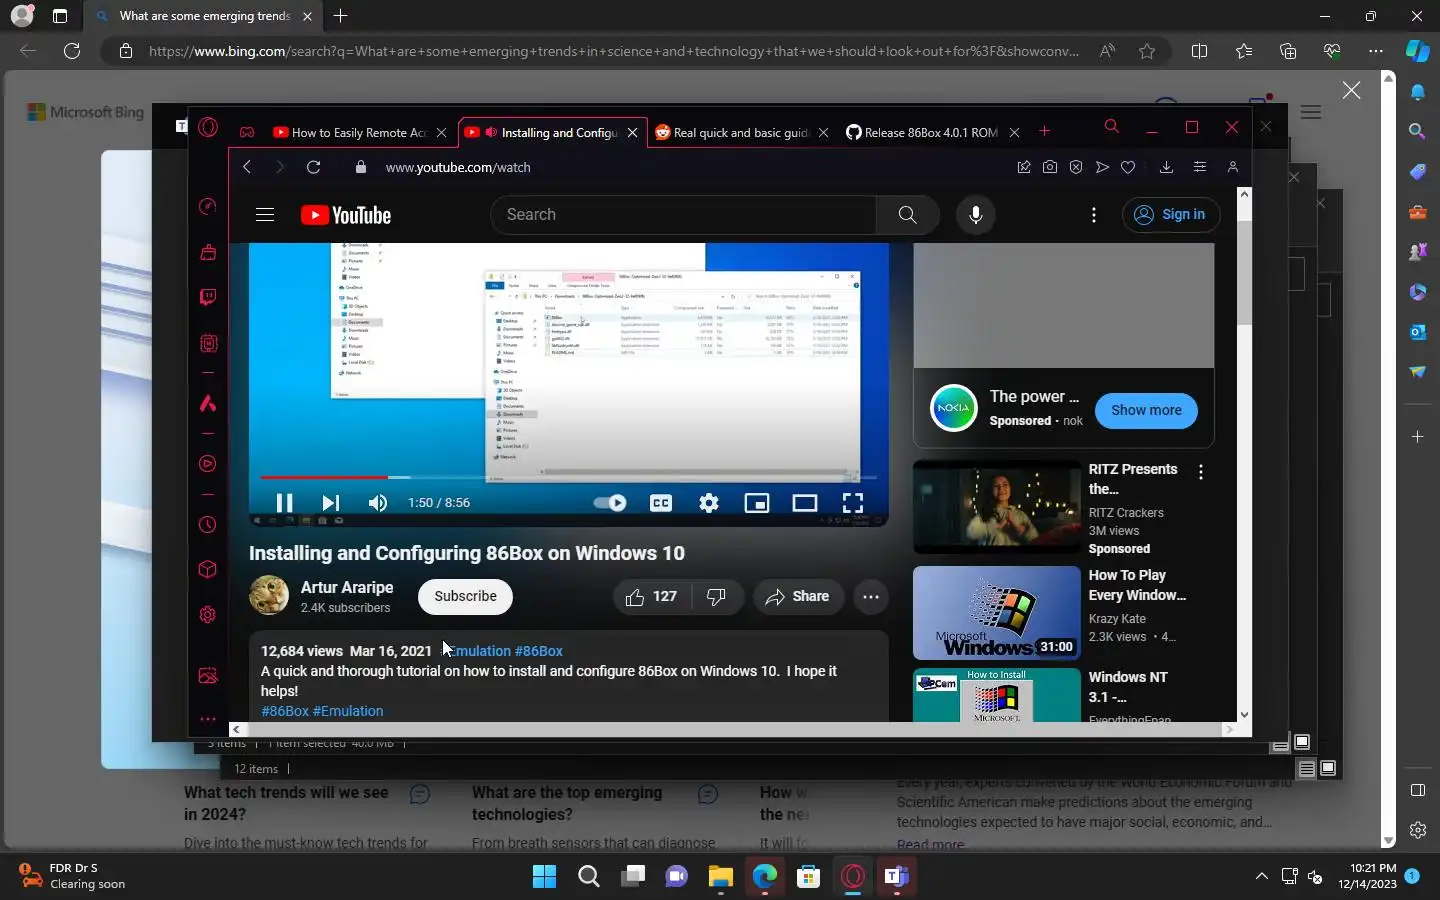Click the YouTube search input field
The height and width of the screenshot is (900, 1440).
(x=683, y=215)
